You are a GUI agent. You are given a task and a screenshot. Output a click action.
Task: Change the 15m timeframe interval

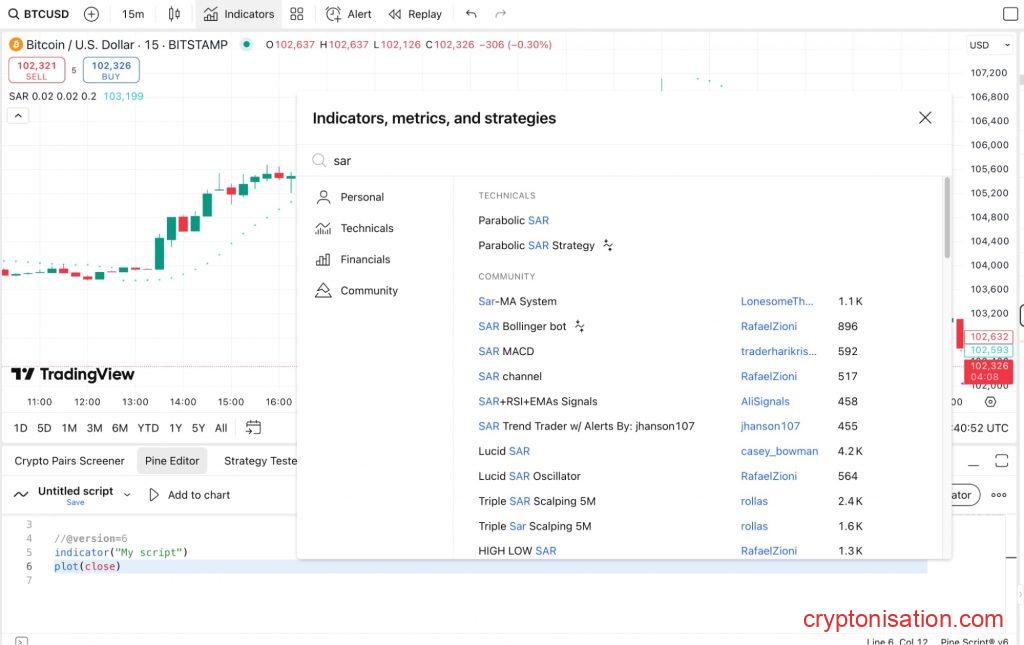[133, 14]
